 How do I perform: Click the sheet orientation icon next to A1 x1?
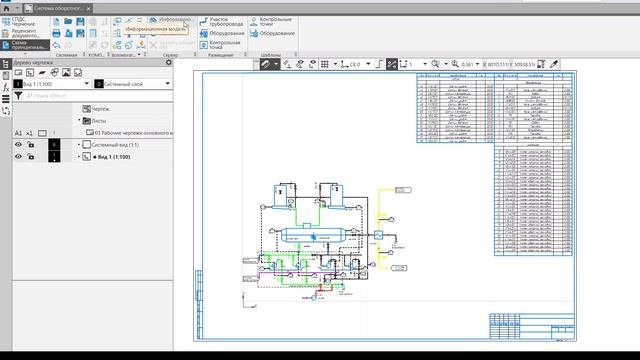(42, 133)
